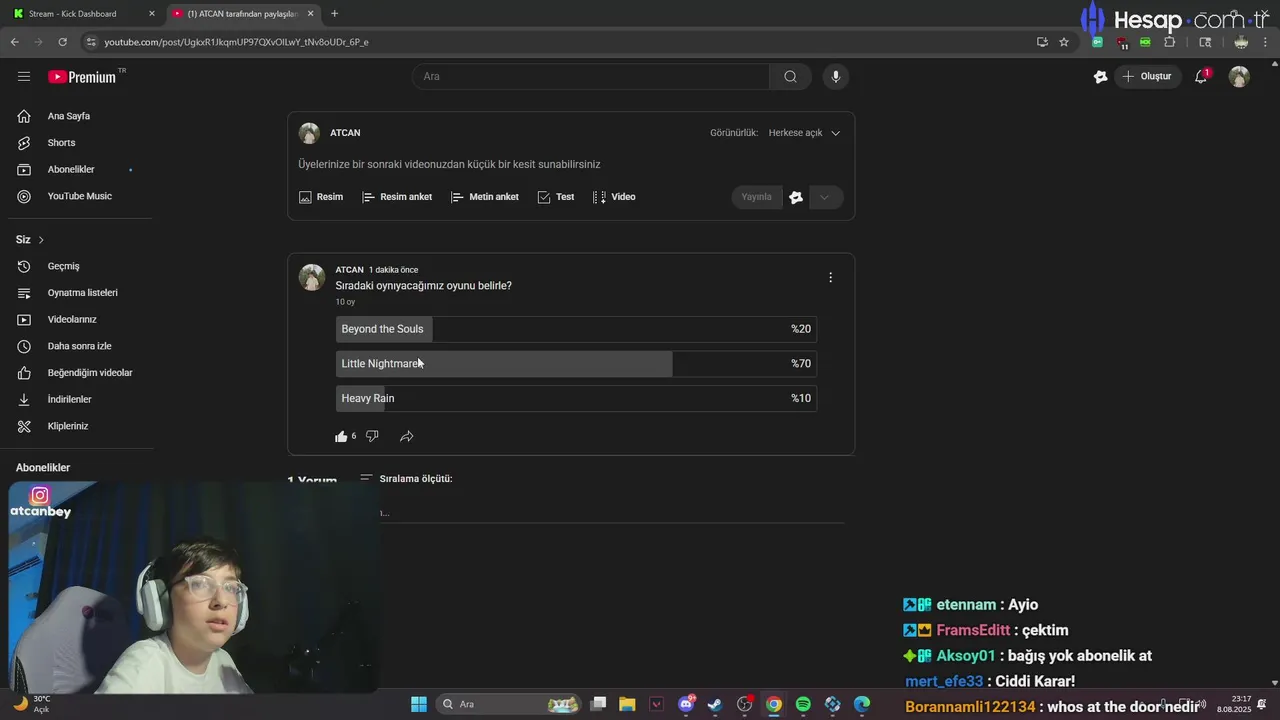The width and height of the screenshot is (1280, 720).
Task: Click ATCAN channel name on poll post
Action: click(x=349, y=270)
